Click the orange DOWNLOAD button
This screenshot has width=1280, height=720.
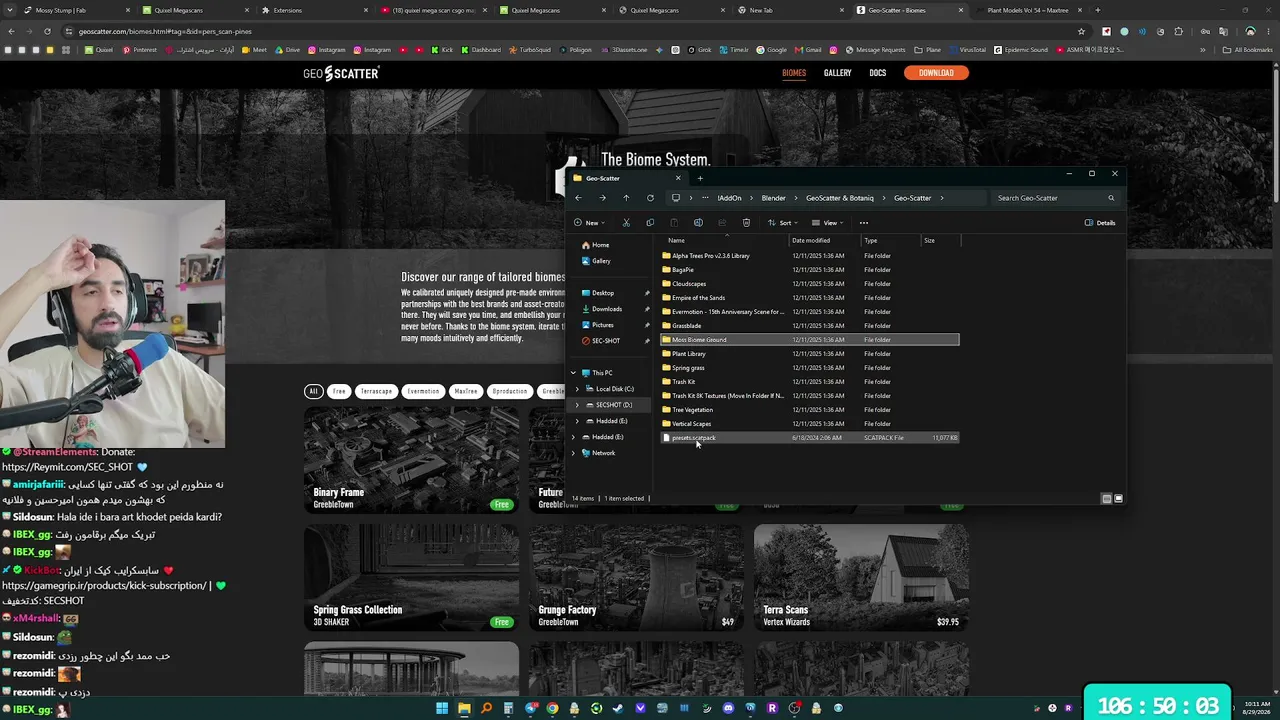(x=936, y=73)
